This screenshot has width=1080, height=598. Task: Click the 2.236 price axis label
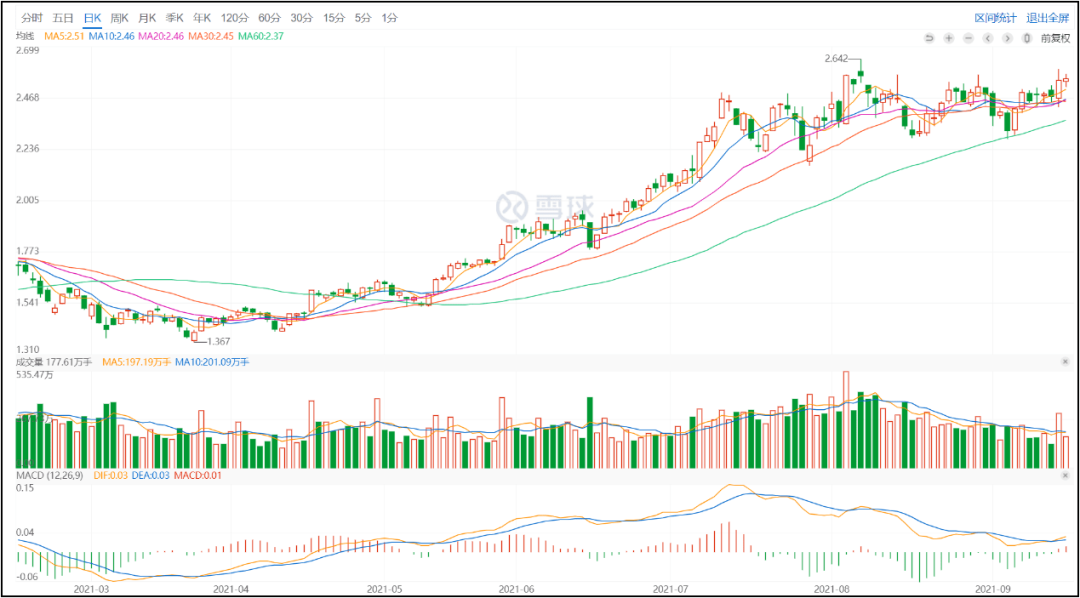[28, 150]
